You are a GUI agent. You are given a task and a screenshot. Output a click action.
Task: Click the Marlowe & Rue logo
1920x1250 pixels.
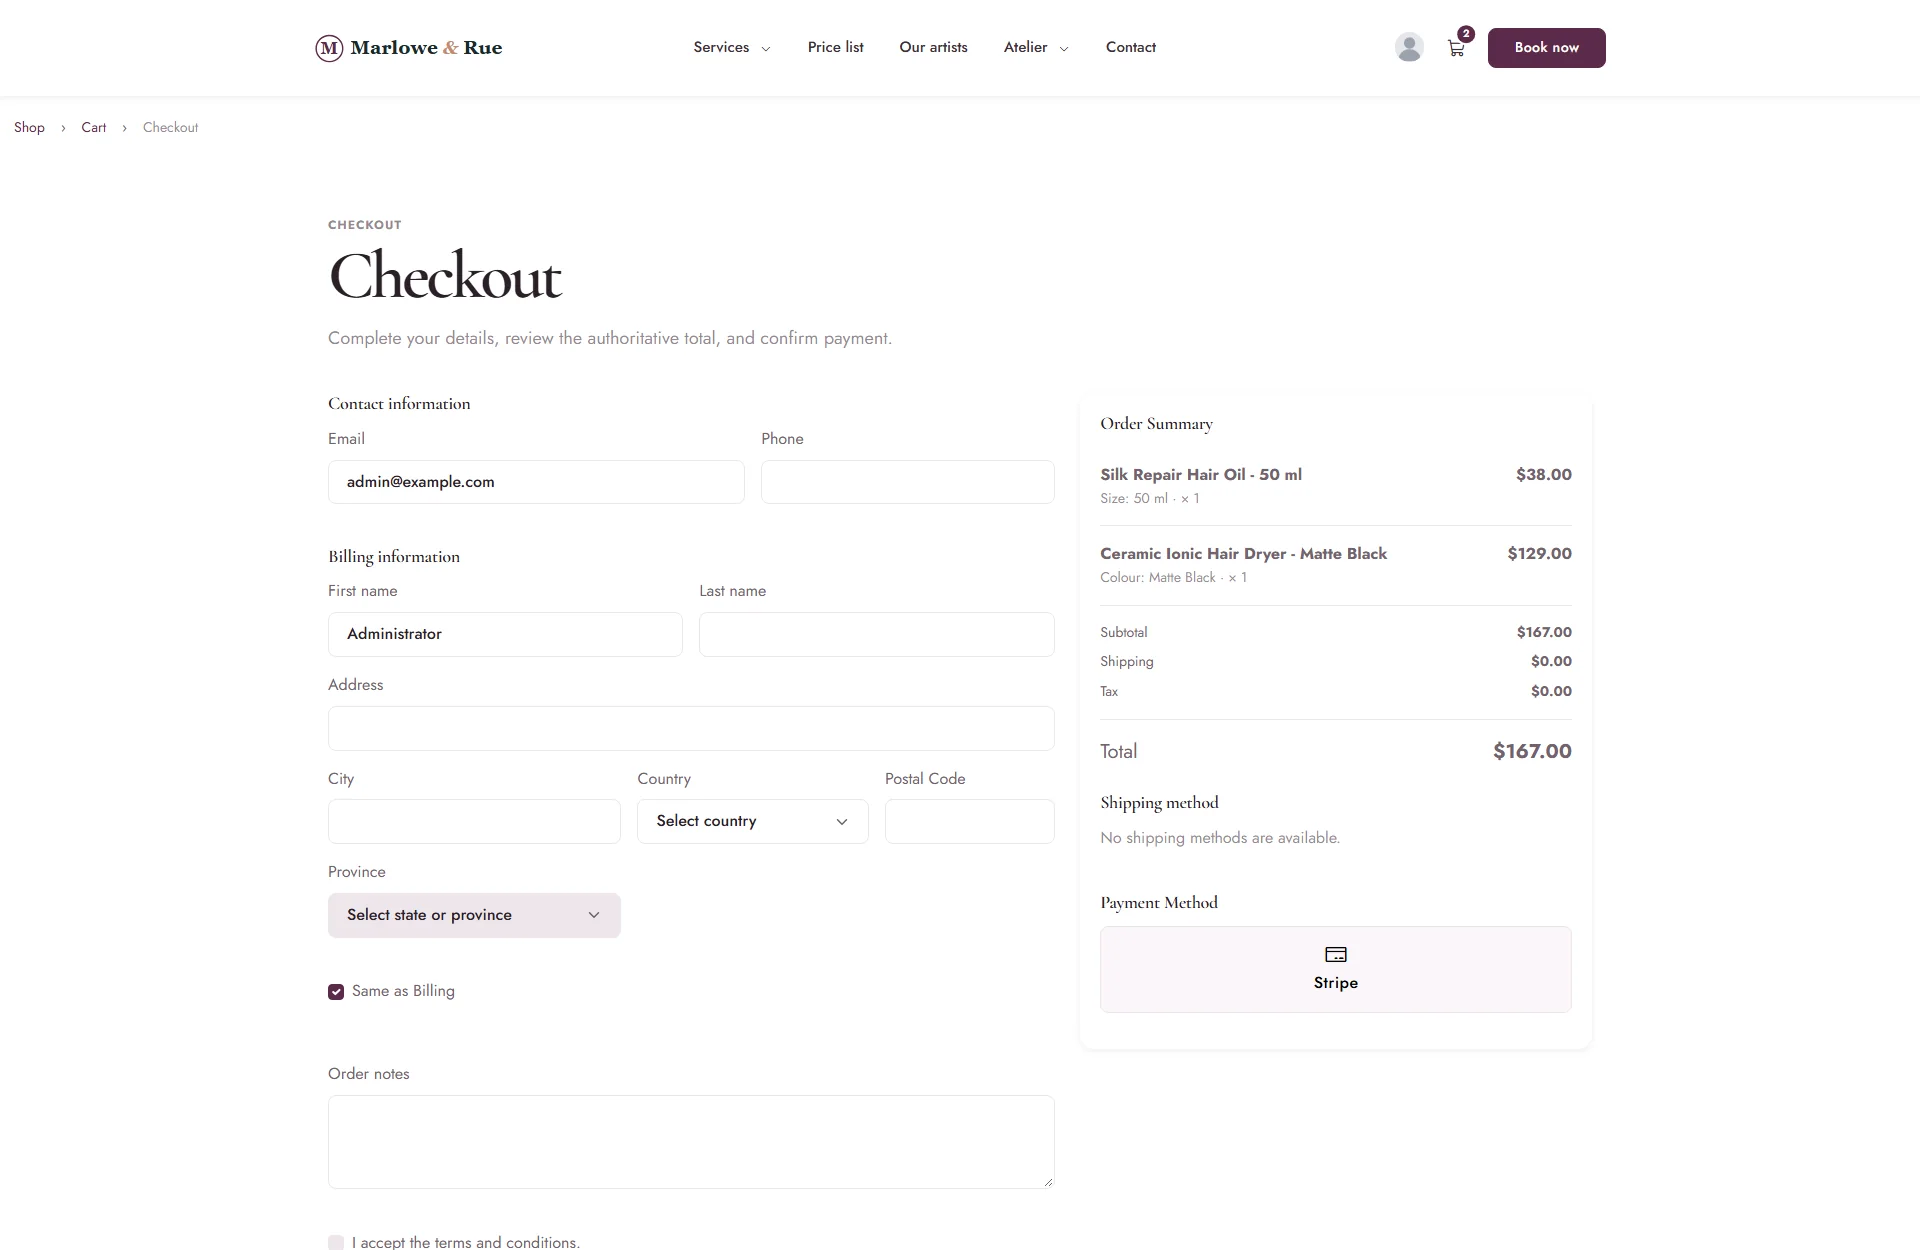(x=409, y=48)
